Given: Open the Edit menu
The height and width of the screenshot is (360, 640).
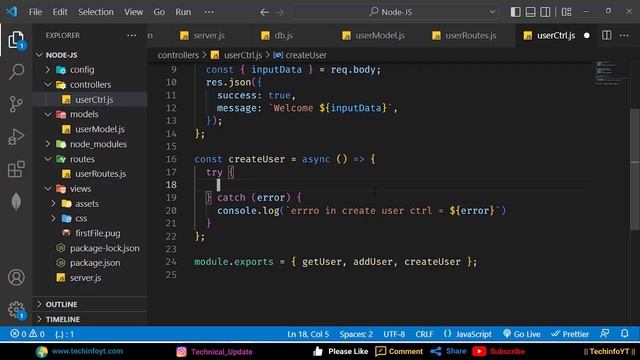Looking at the screenshot, I should coord(60,12).
